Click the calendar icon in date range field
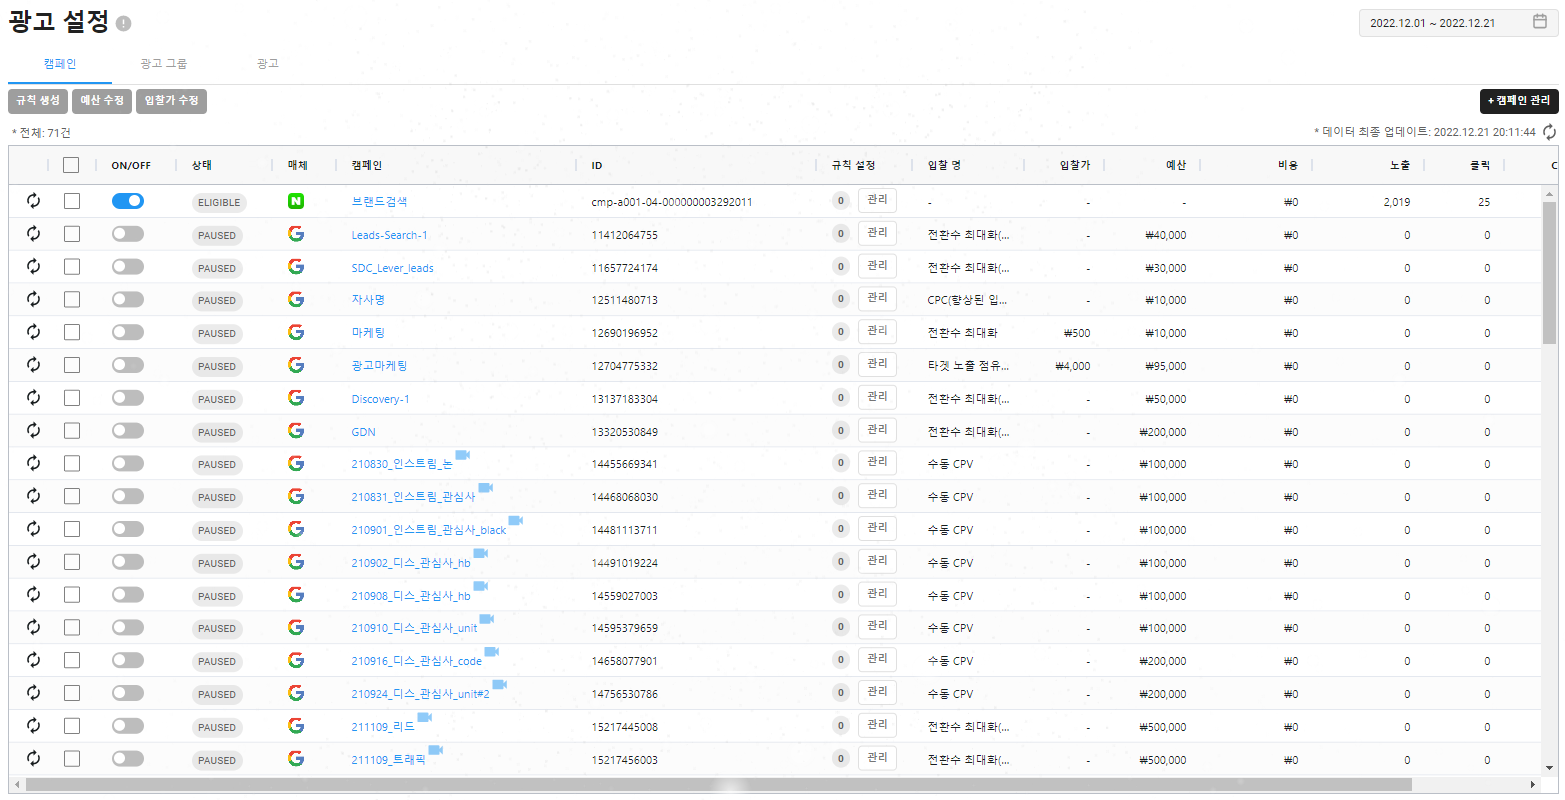 coord(1539,22)
